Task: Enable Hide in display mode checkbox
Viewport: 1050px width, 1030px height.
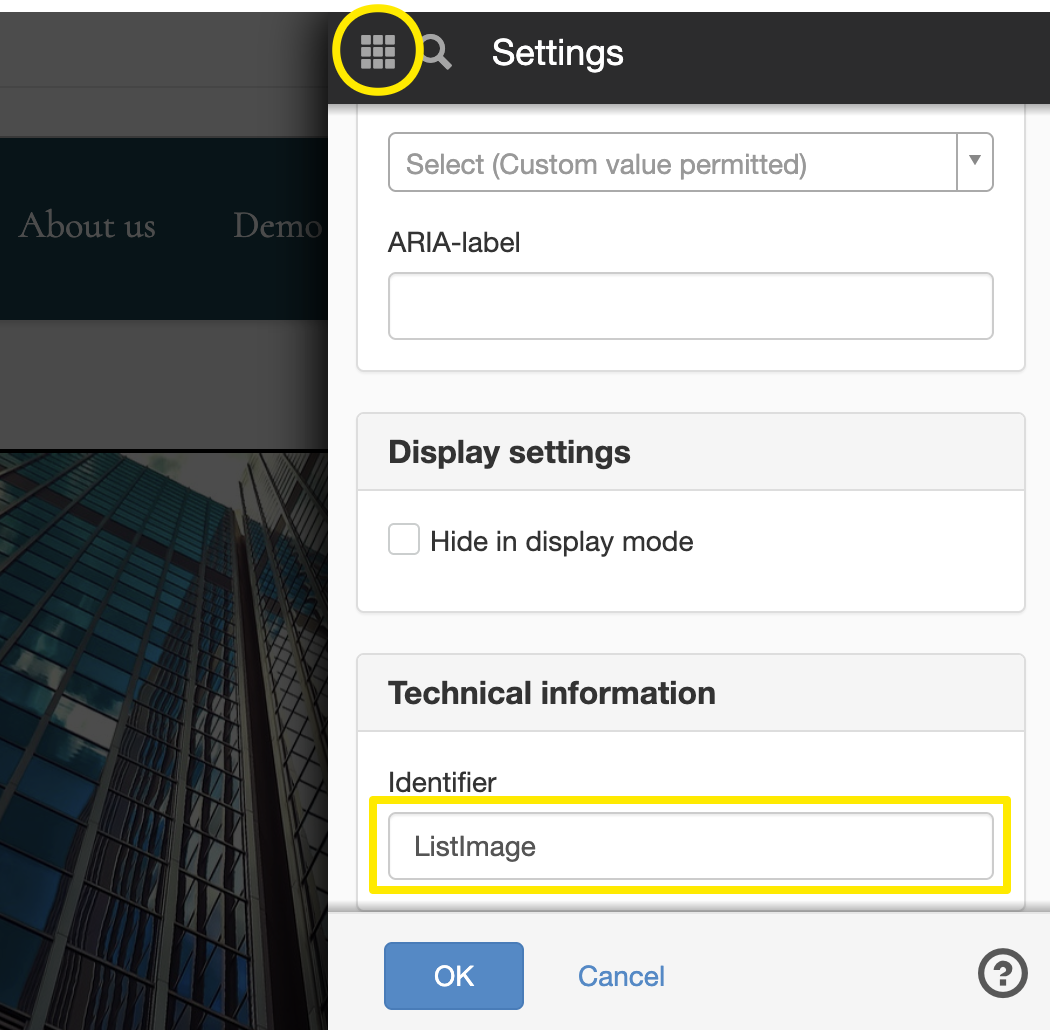Action: (404, 539)
